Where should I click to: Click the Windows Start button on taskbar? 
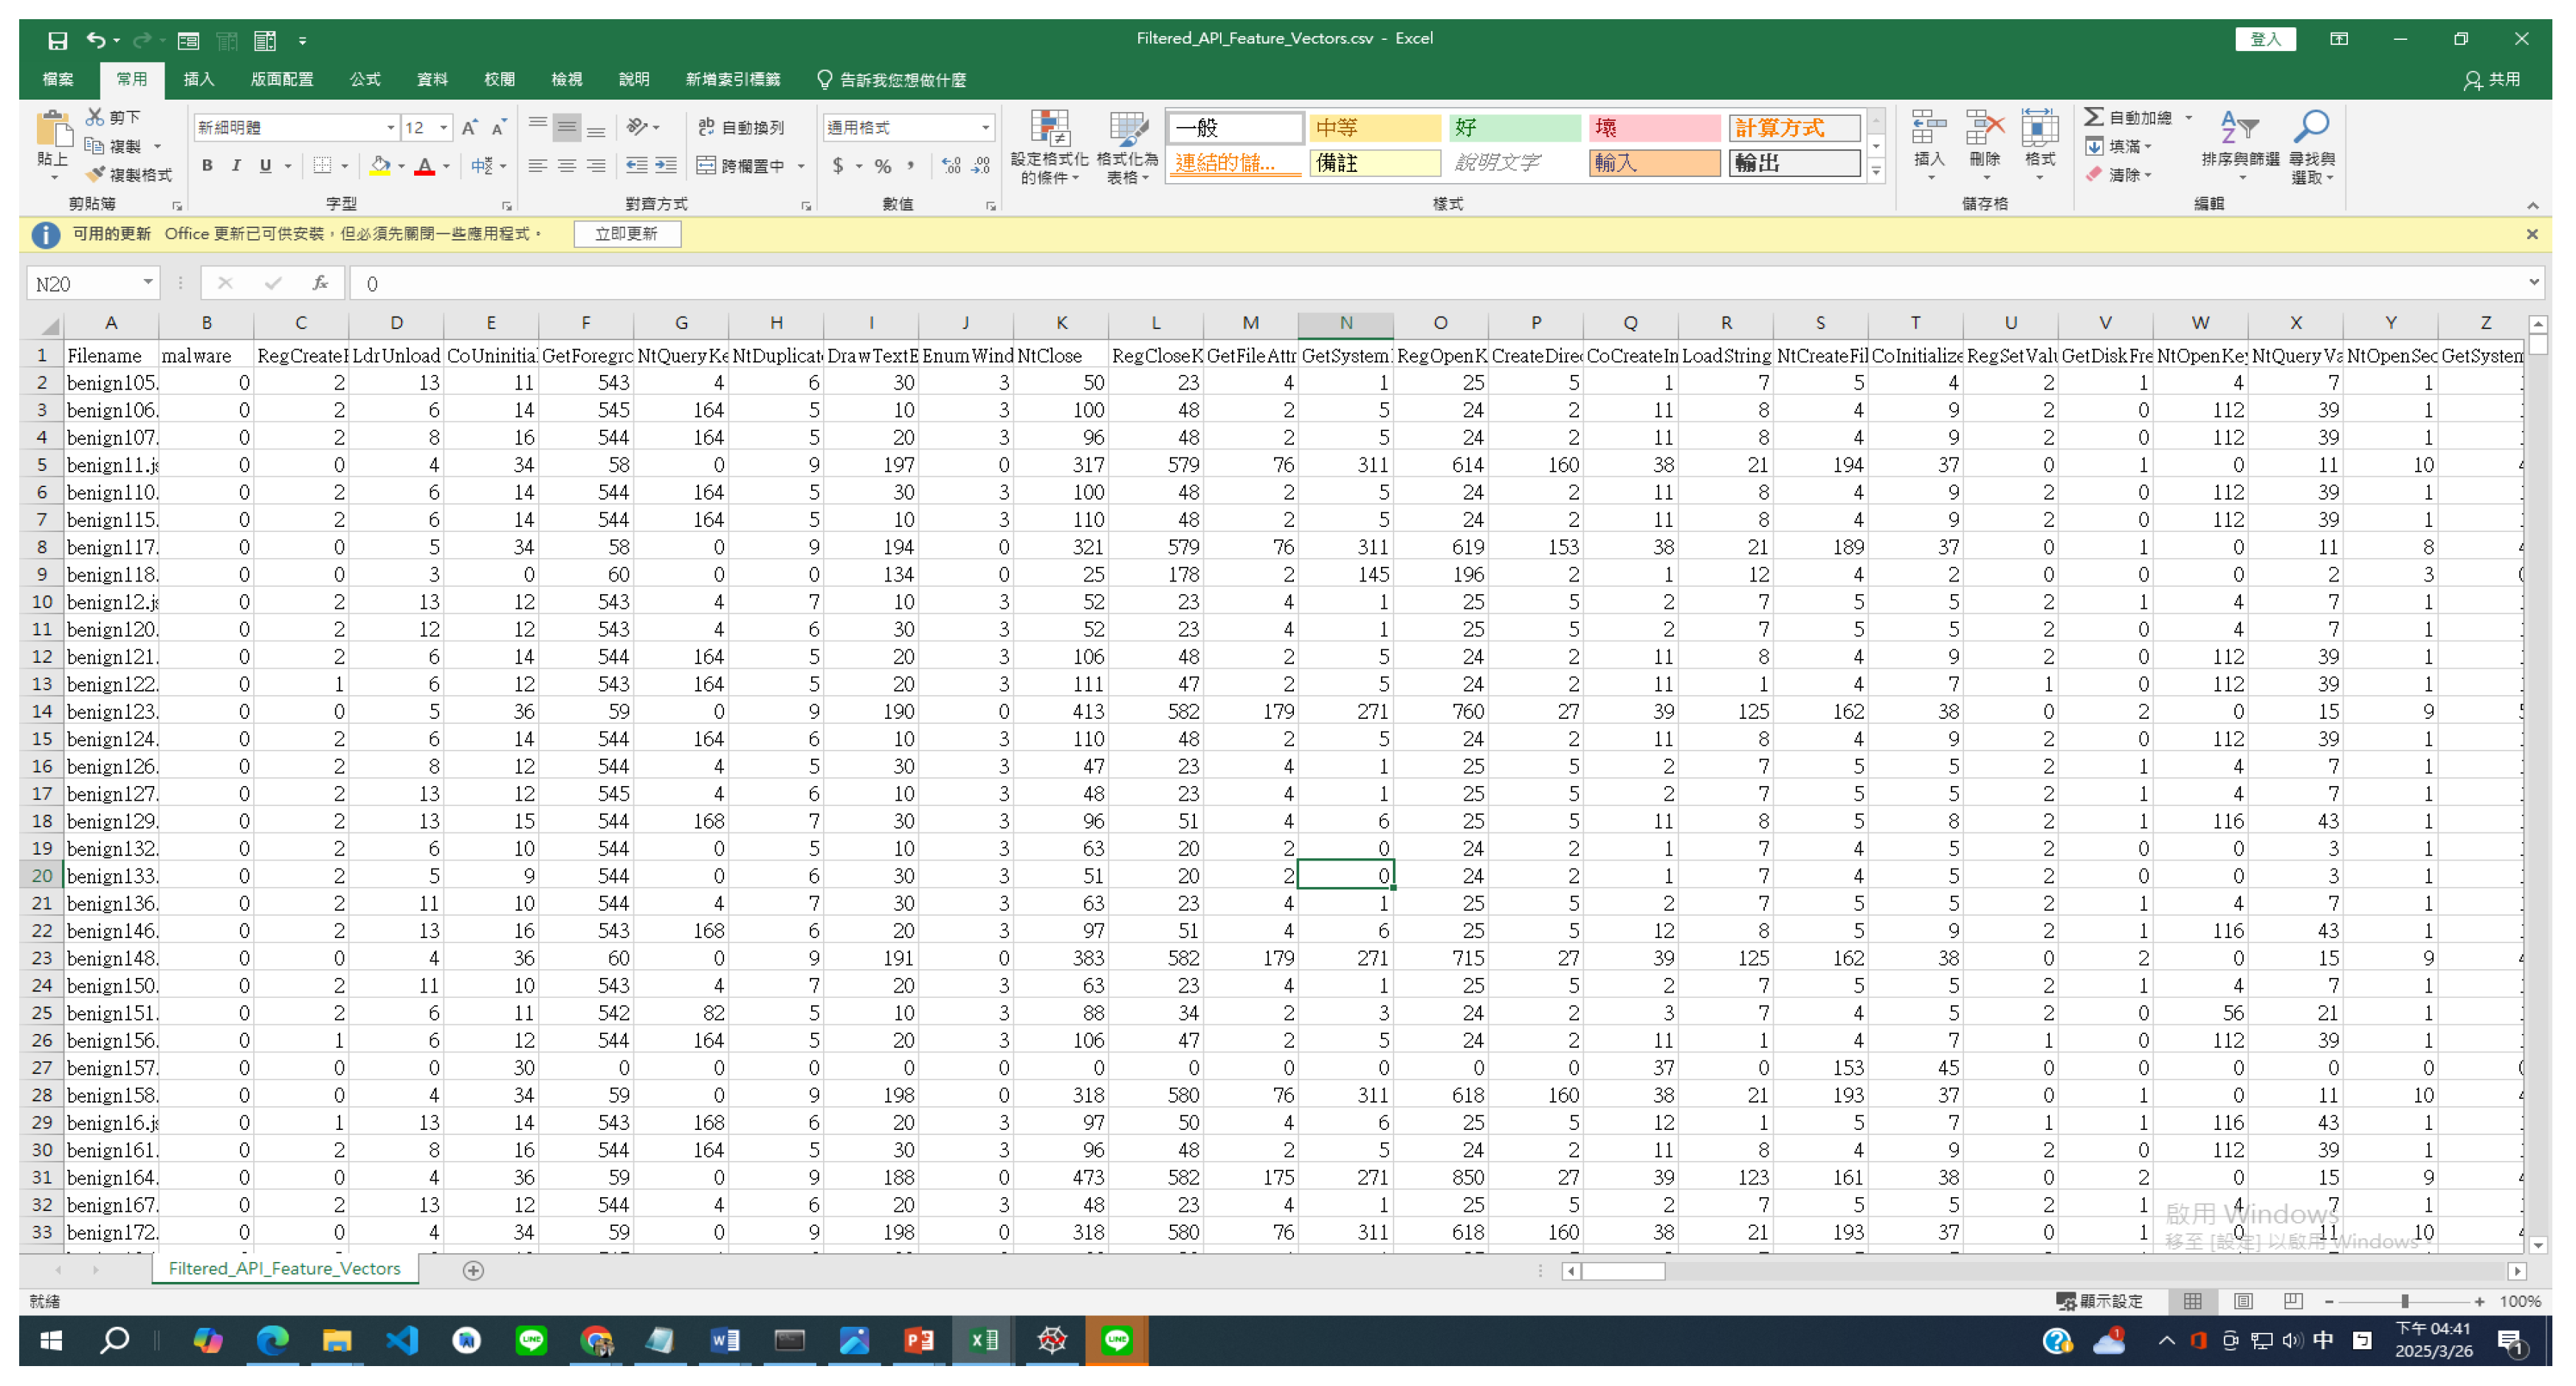(50, 1340)
